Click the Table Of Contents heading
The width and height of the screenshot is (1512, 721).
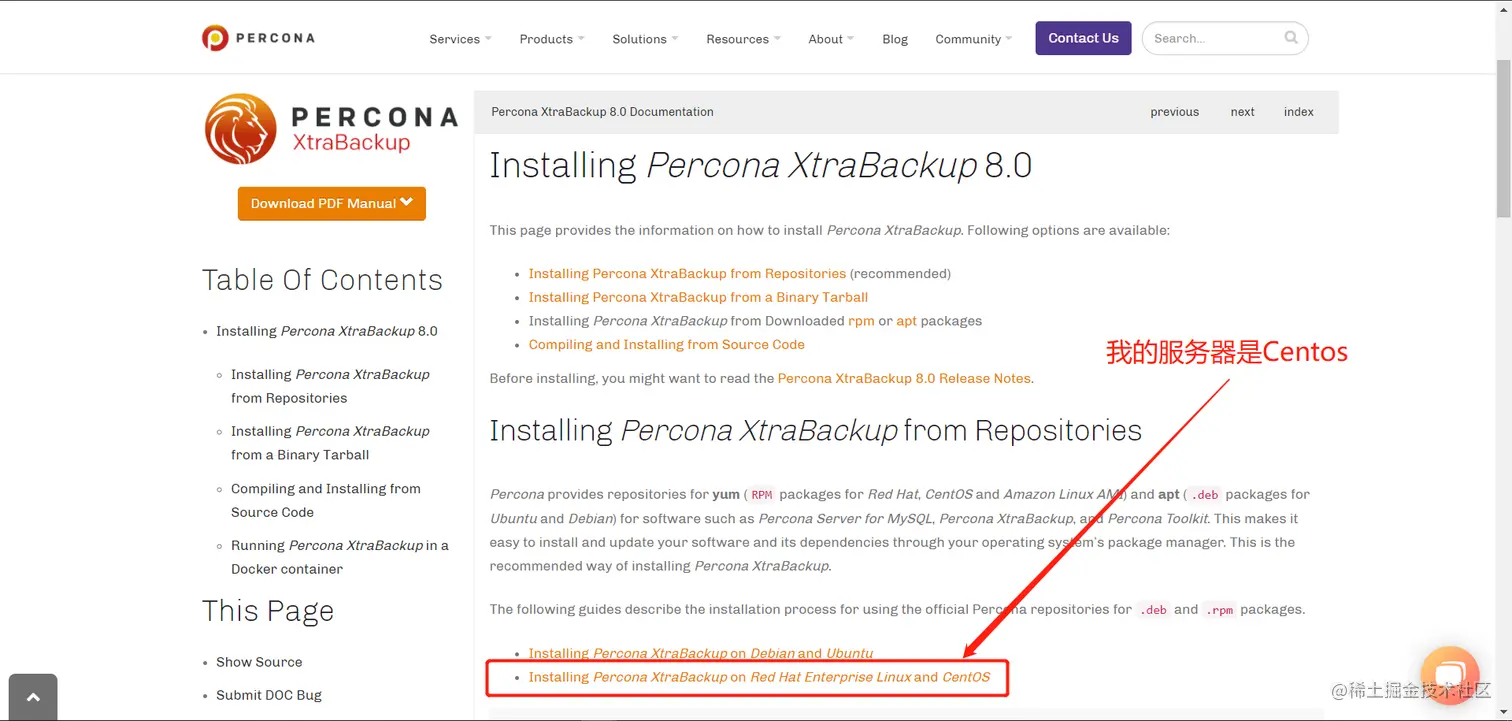322,280
